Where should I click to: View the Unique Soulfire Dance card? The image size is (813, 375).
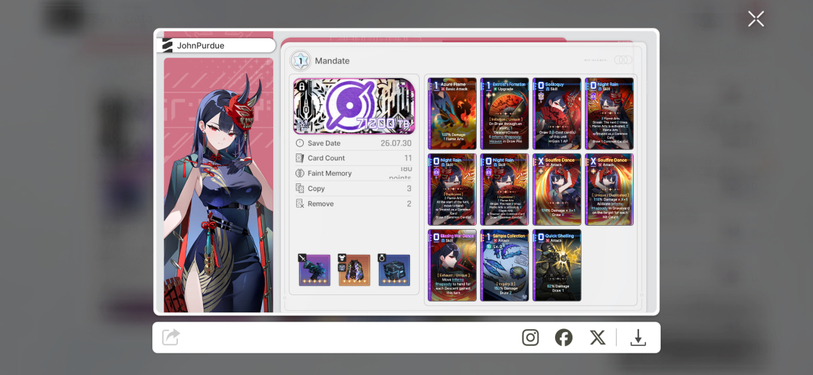pyautogui.click(x=609, y=189)
